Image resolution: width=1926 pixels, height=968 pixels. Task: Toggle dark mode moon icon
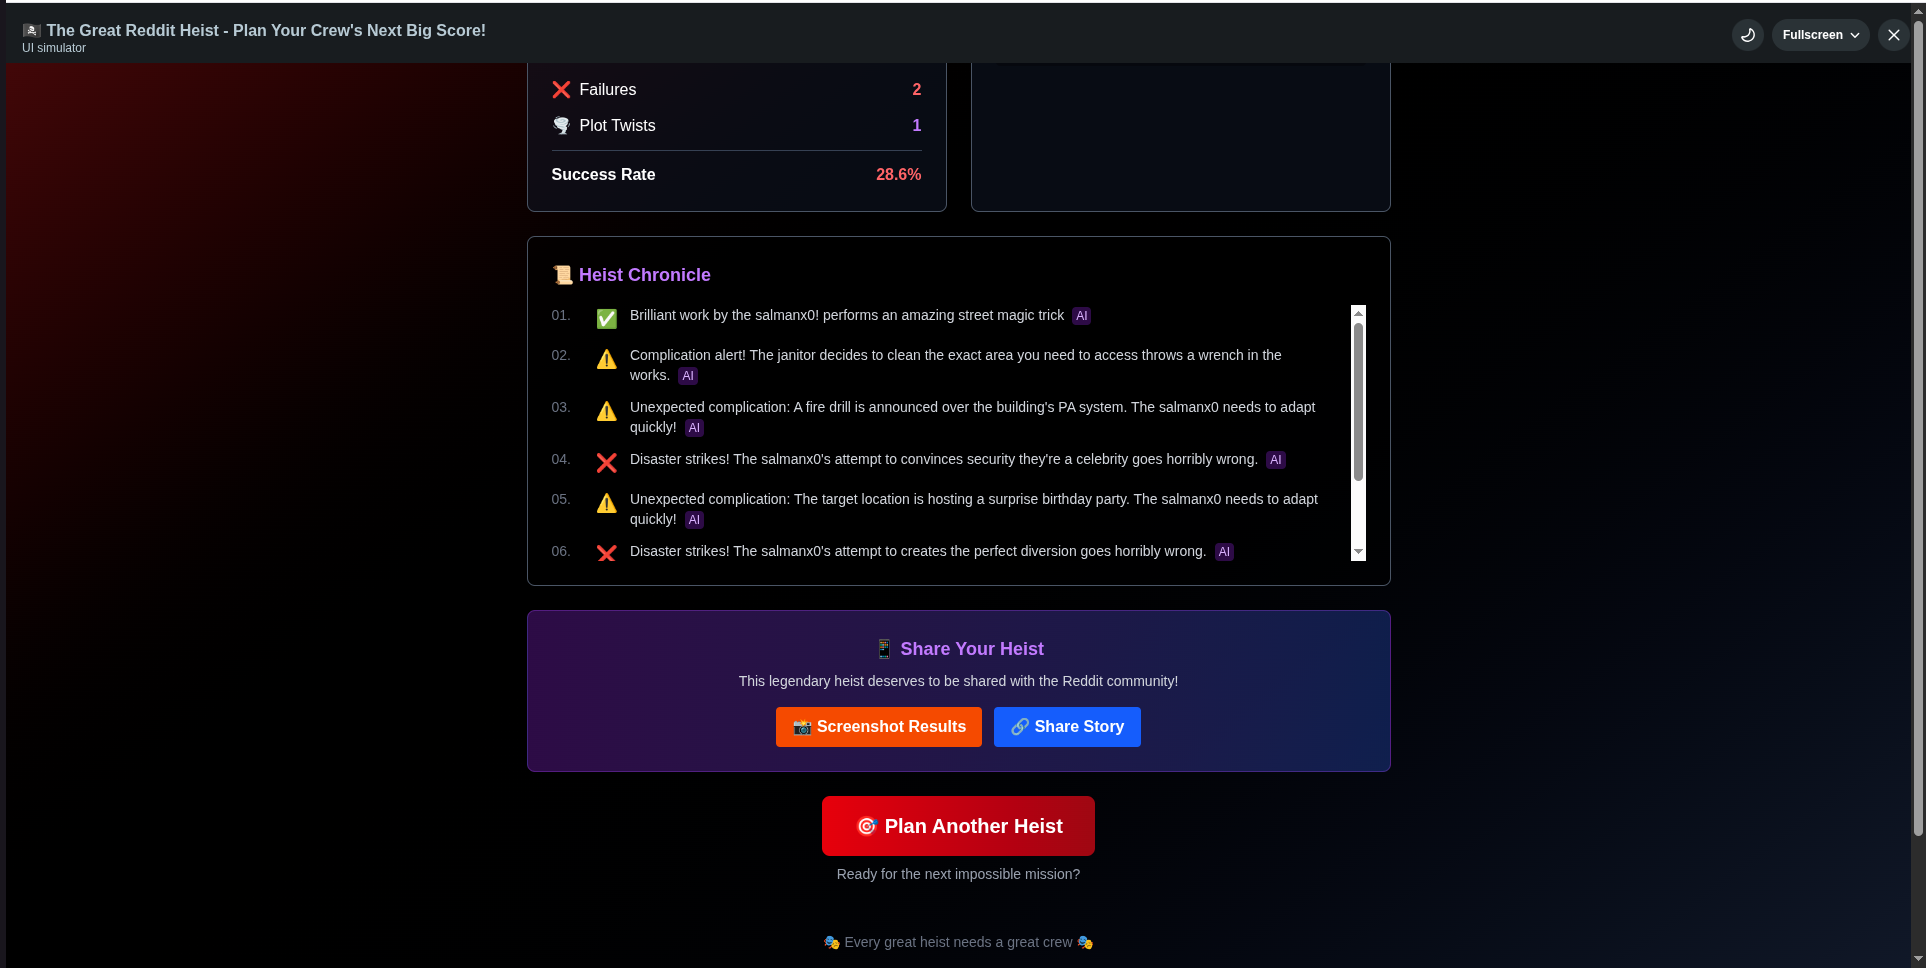pos(1747,35)
